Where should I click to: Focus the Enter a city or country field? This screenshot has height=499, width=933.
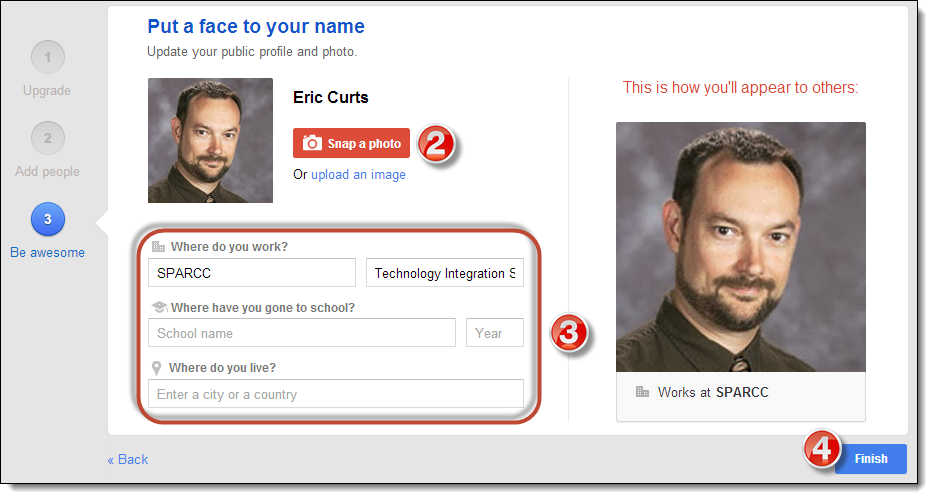coord(336,394)
